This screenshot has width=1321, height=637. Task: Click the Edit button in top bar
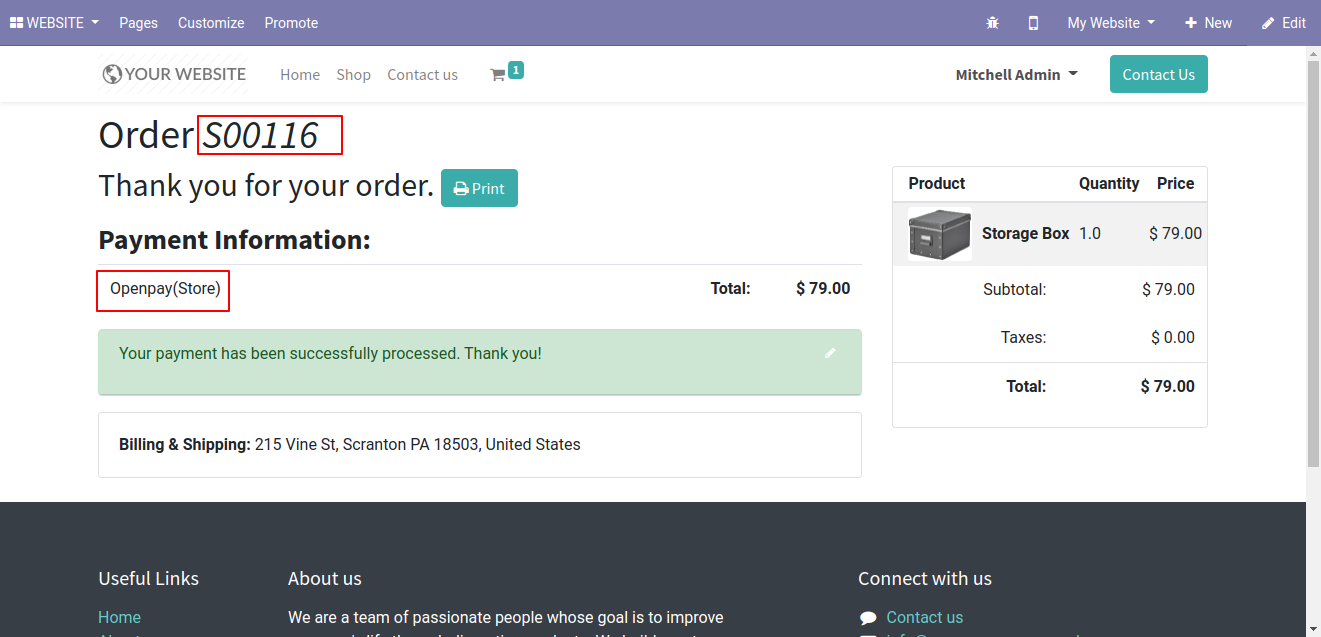pyautogui.click(x=1283, y=23)
